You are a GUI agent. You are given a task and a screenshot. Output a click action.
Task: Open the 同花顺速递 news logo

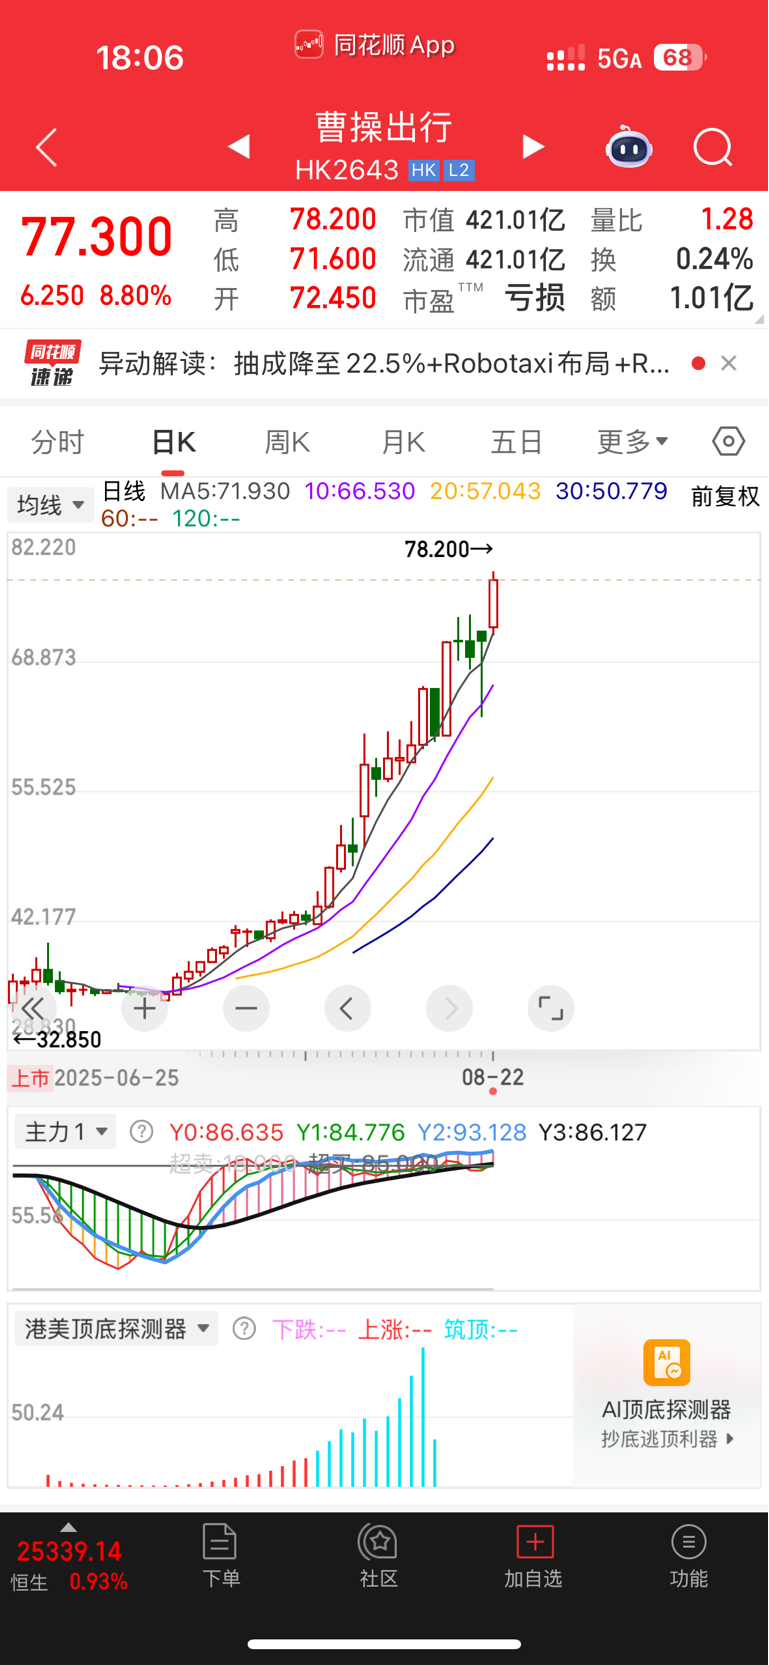coord(52,363)
